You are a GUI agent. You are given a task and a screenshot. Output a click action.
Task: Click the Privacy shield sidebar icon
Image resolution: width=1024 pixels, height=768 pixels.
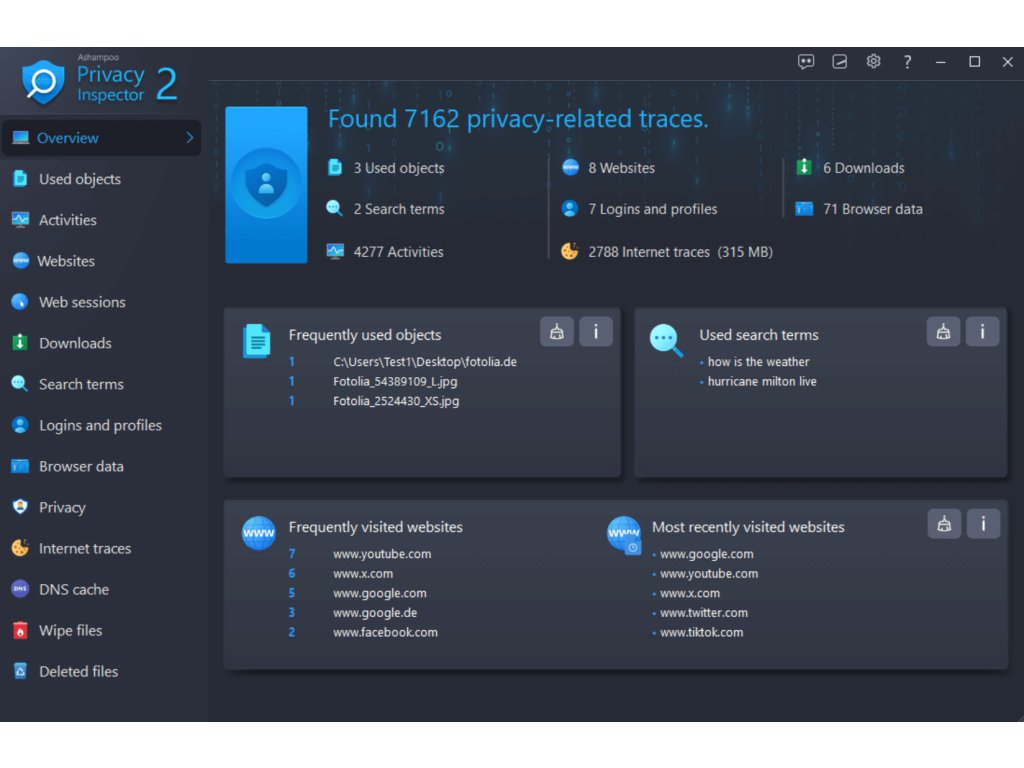20,507
